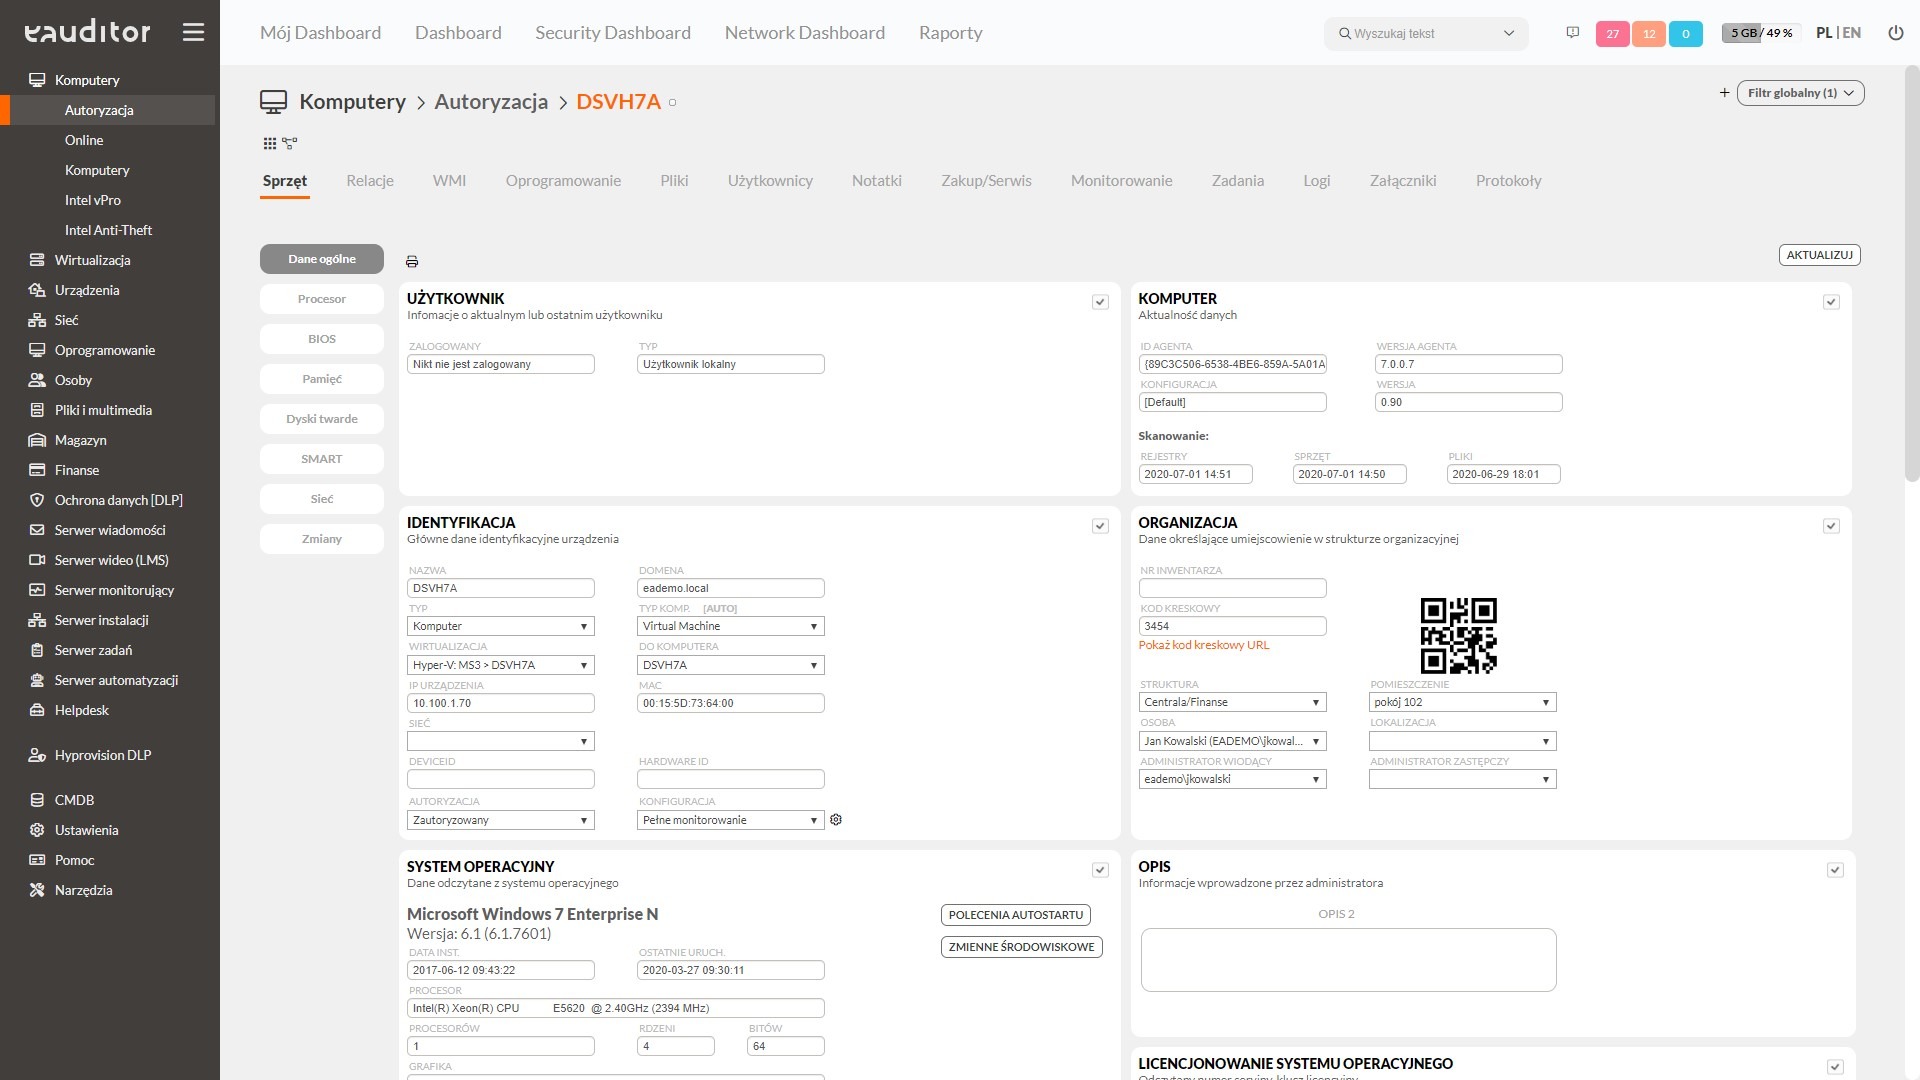Click the blue 0 alerts badge
The height and width of the screenshot is (1080, 1920).
[x=1686, y=34]
